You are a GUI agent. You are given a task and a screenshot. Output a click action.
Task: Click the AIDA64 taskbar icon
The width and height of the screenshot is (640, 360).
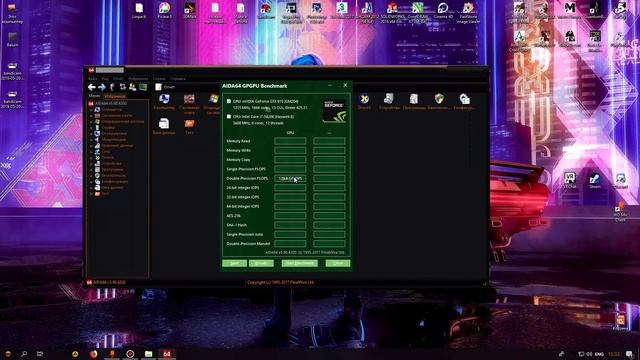click(167, 354)
